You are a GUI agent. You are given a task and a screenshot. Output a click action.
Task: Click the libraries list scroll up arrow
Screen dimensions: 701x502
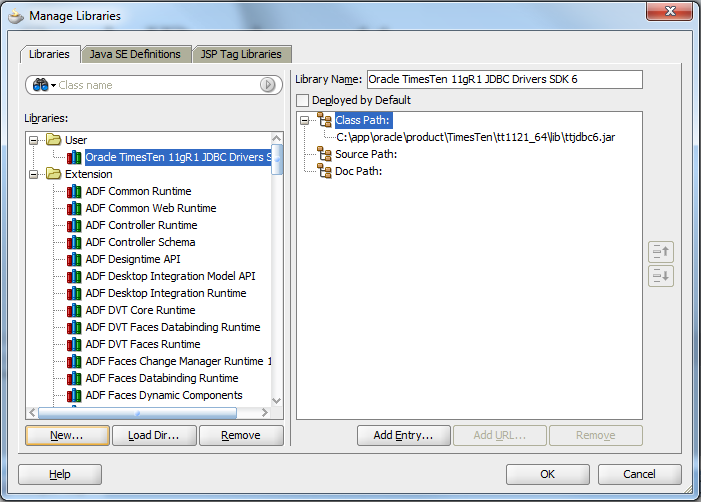(277, 138)
